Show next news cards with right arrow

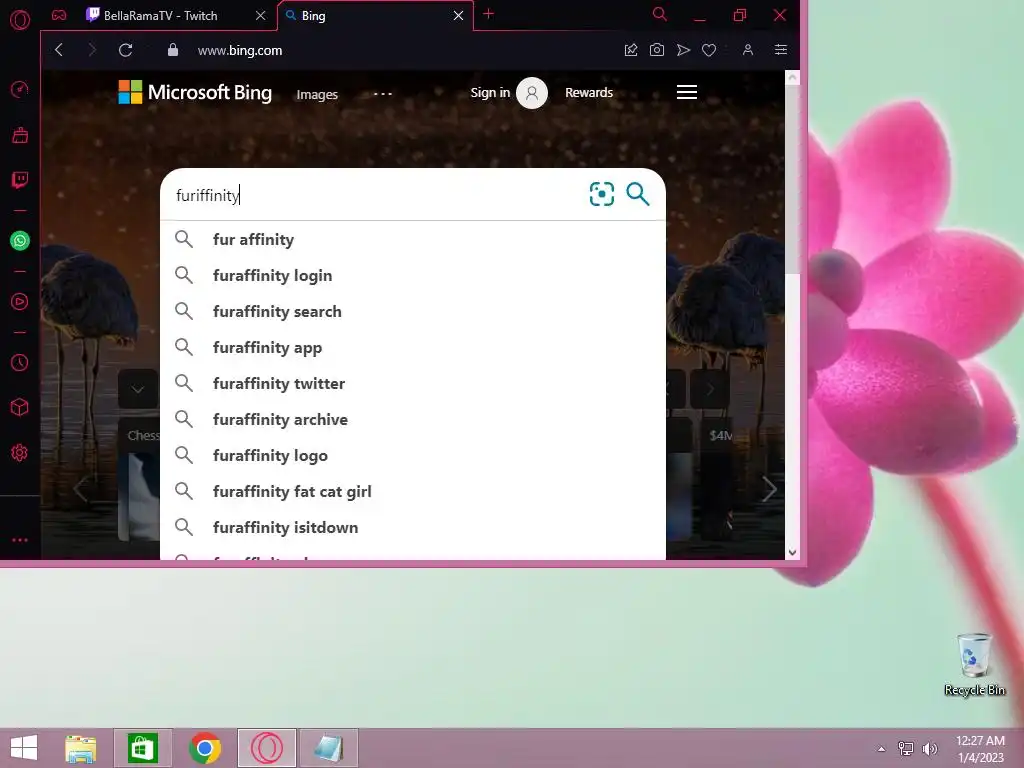[x=769, y=489]
